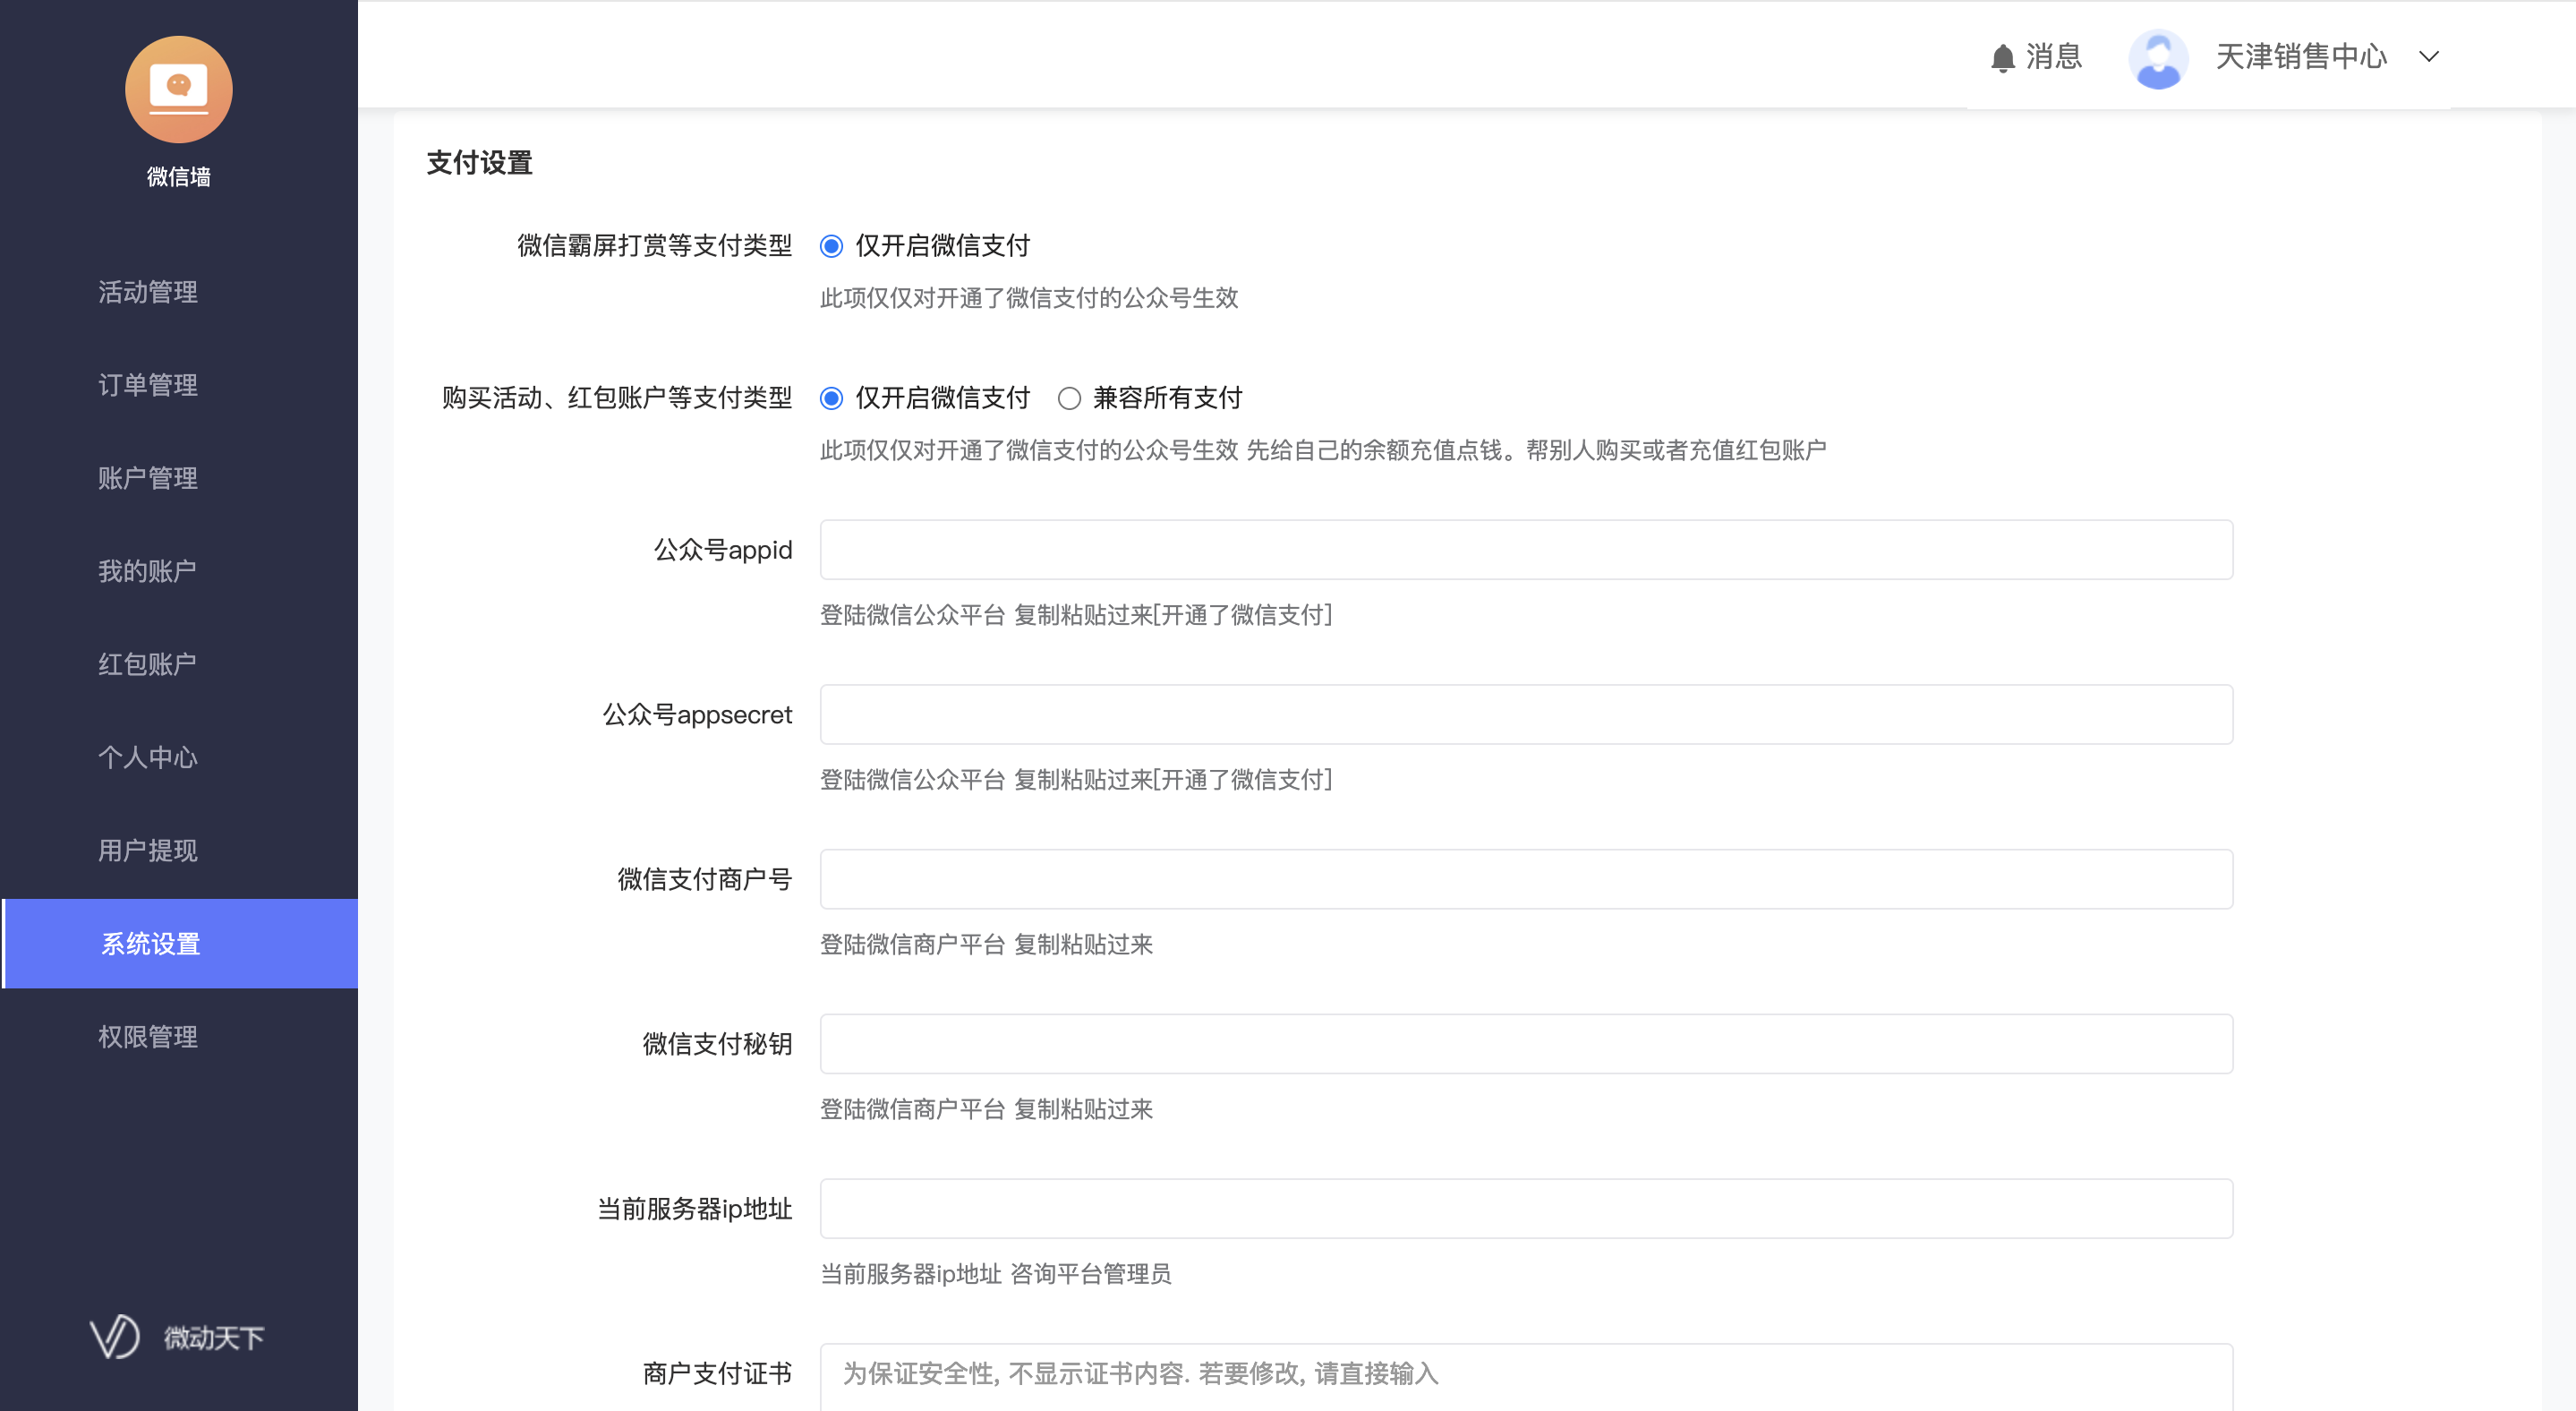Viewport: 2576px width, 1411px height.
Task: Open 订单管理 in the sidebar
Action: pyautogui.click(x=148, y=385)
